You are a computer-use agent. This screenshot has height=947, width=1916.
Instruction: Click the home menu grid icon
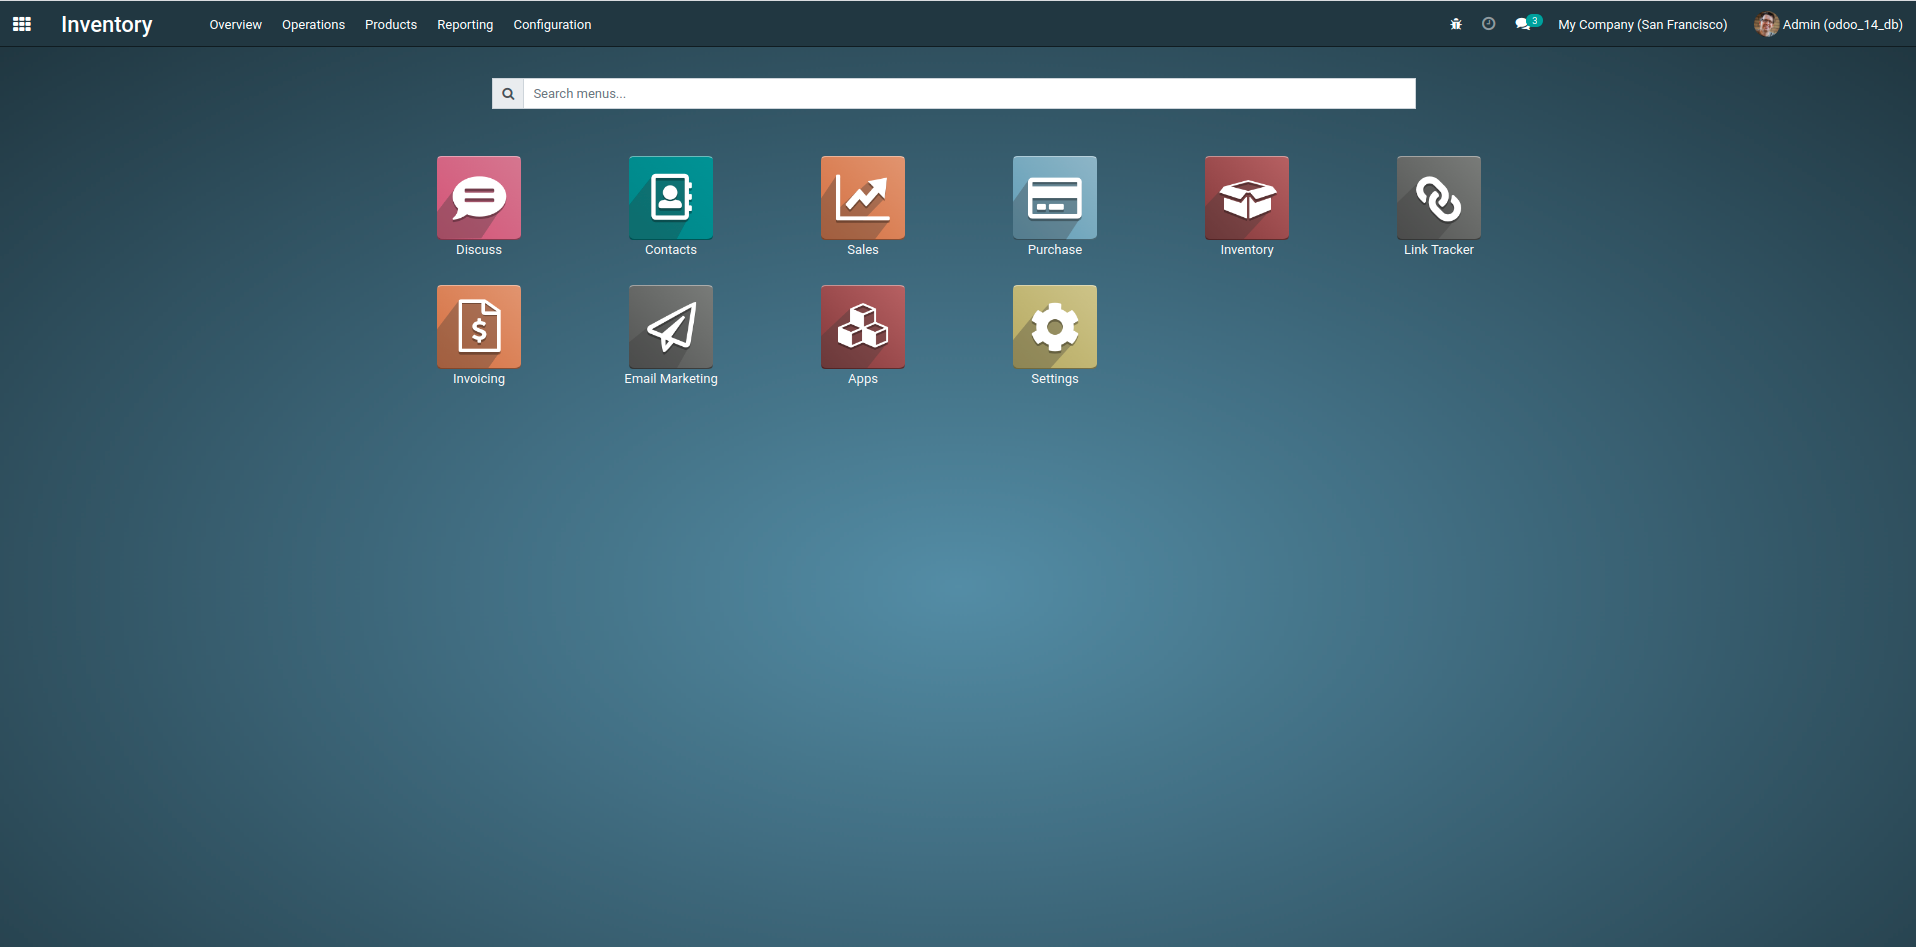(x=22, y=24)
